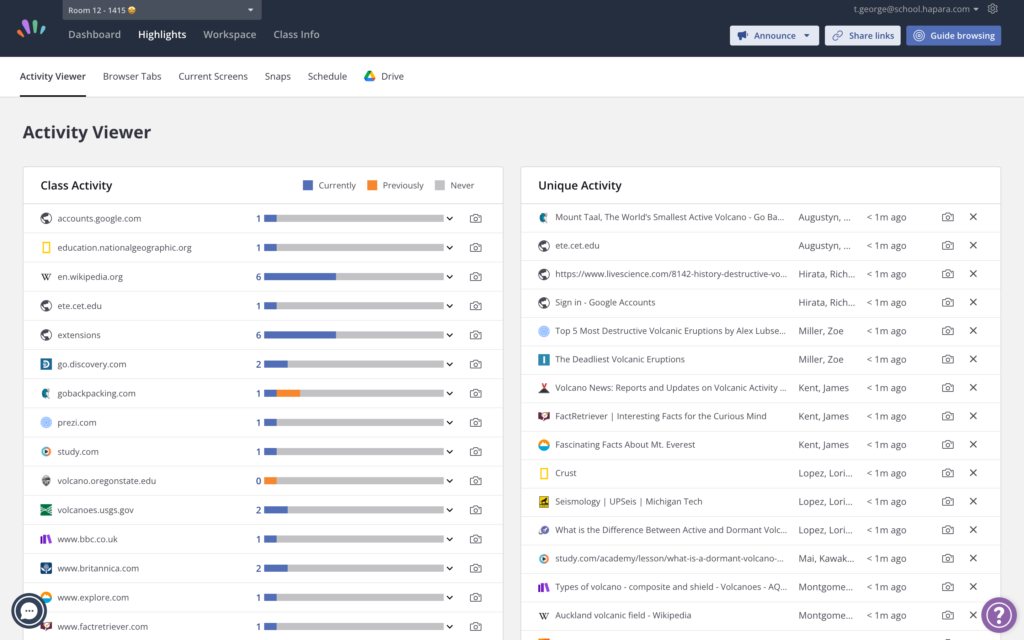Click the Guide browsing button
This screenshot has height=640, width=1024.
(x=951, y=36)
